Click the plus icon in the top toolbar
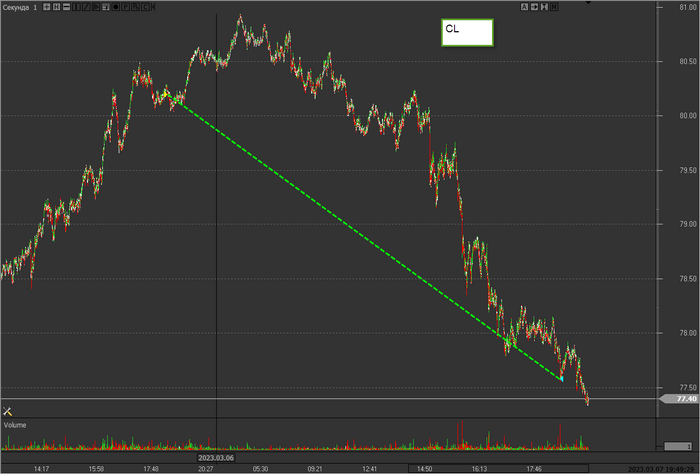The image size is (700, 474). (x=47, y=7)
